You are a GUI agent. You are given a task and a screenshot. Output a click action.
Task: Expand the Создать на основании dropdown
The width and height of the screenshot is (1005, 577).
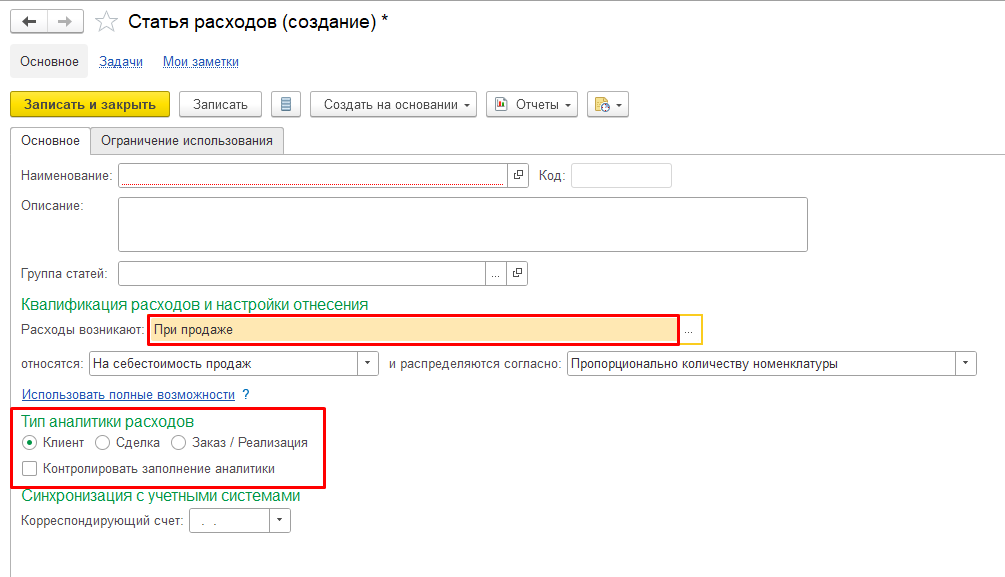point(393,104)
